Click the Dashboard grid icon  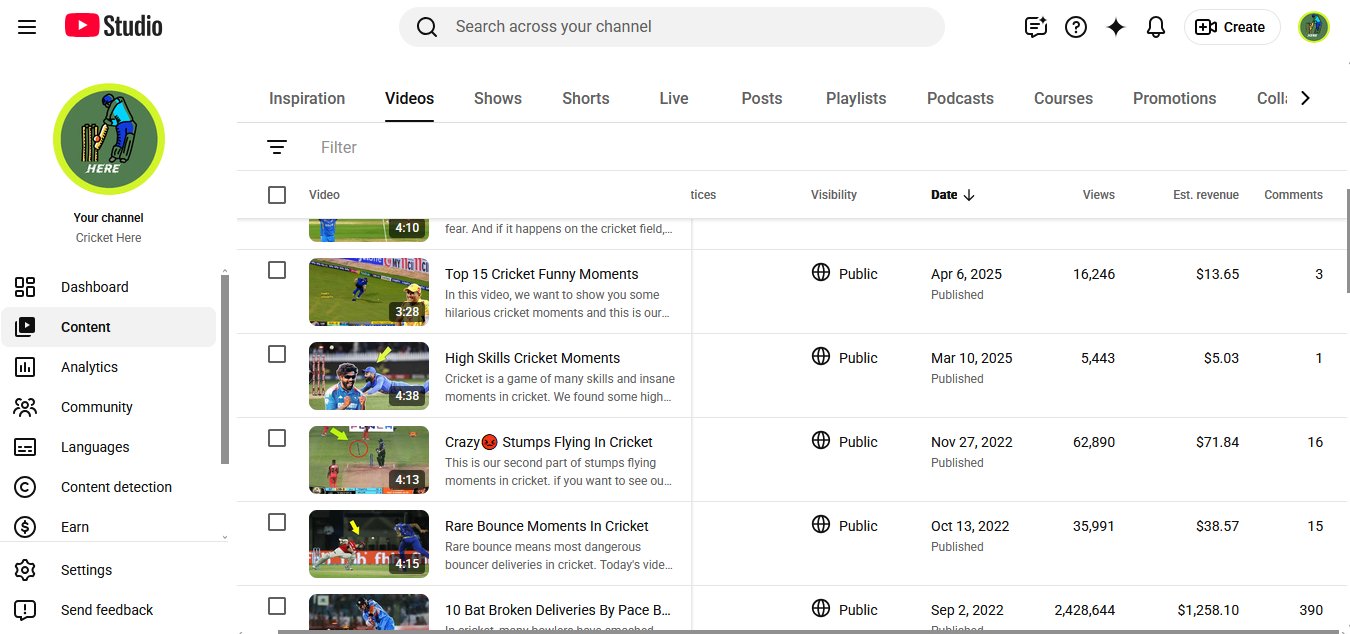coord(25,287)
